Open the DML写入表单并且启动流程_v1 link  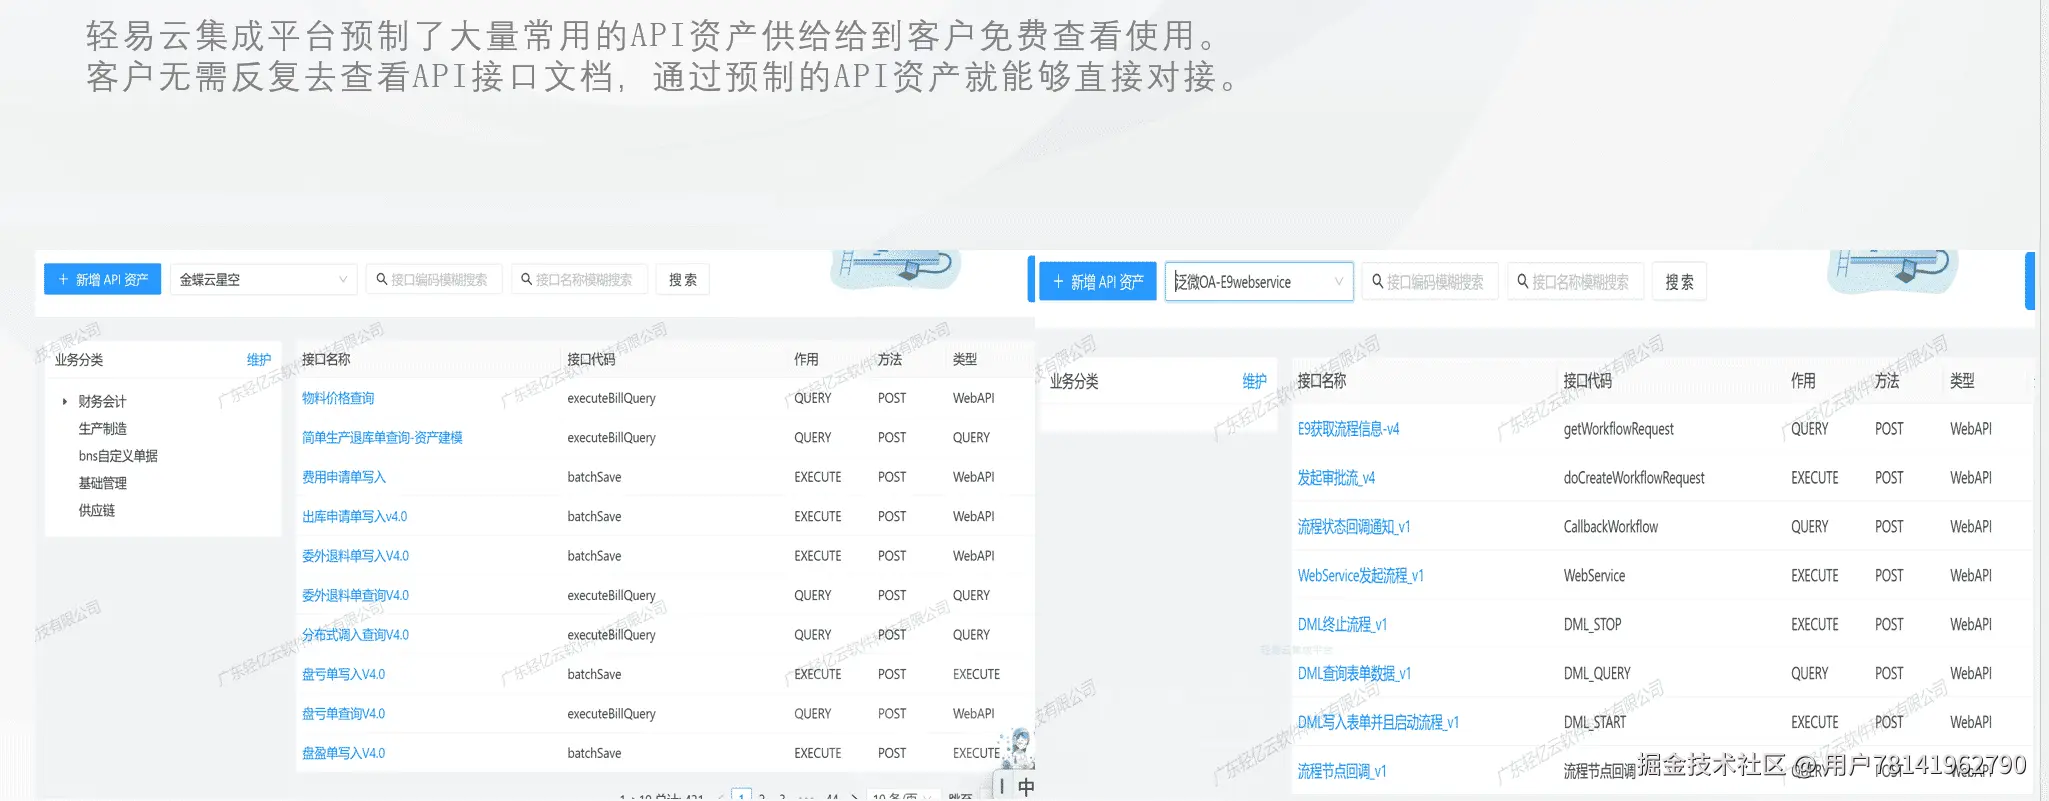(x=1378, y=722)
